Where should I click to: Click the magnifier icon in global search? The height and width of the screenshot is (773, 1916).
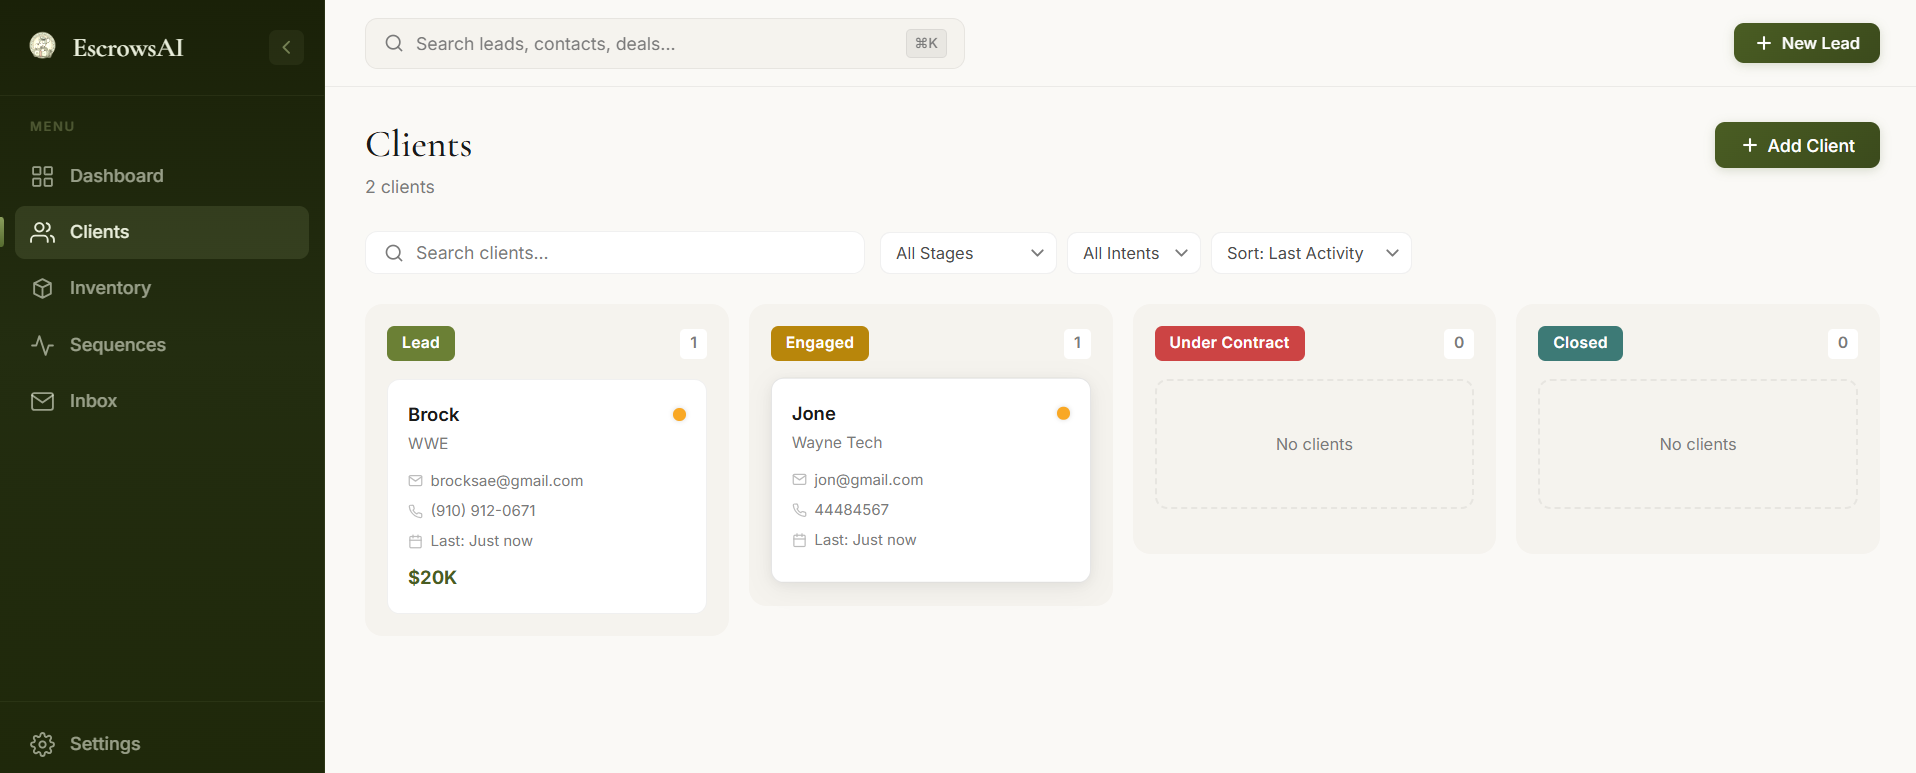click(x=394, y=43)
